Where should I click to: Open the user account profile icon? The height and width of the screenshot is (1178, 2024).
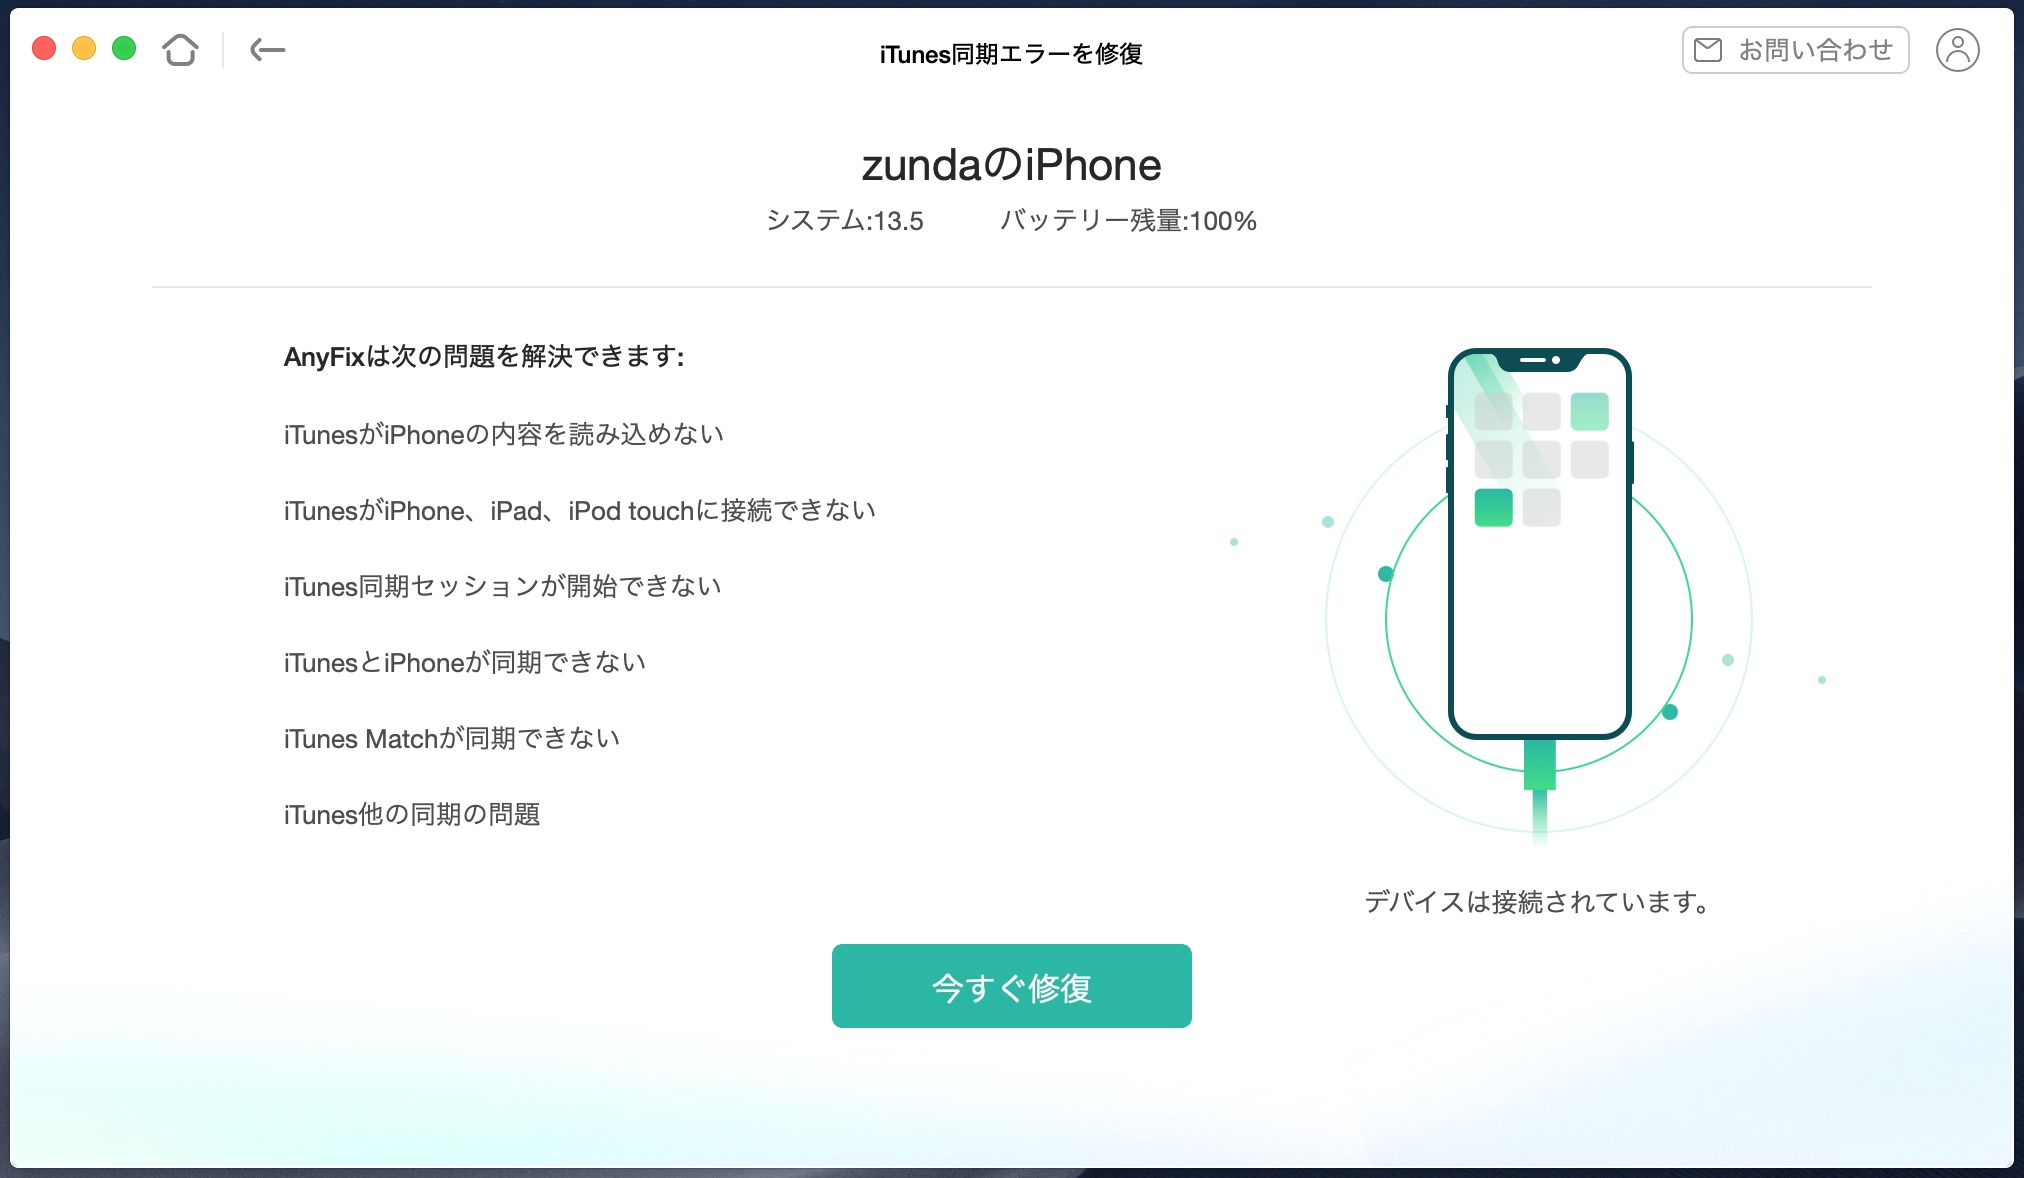pos(1957,50)
